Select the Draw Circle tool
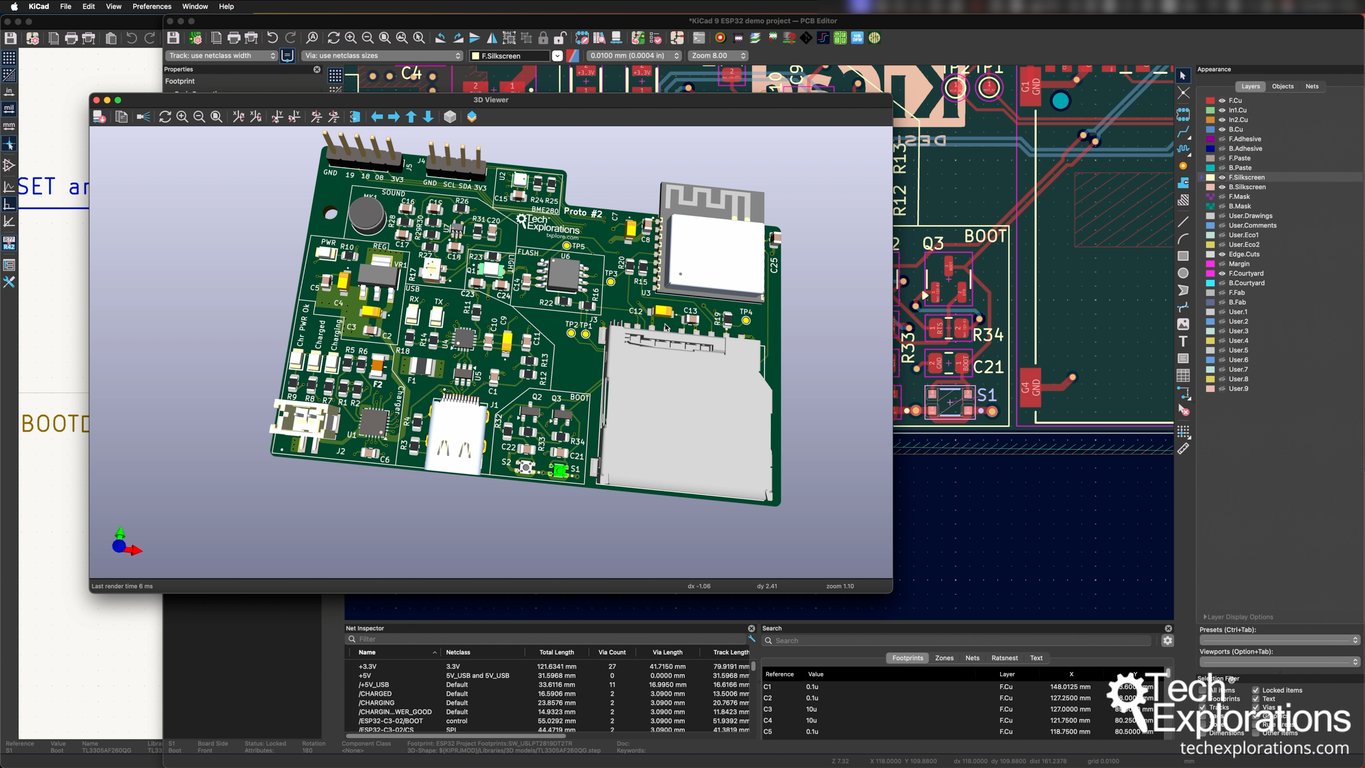 point(1183,273)
